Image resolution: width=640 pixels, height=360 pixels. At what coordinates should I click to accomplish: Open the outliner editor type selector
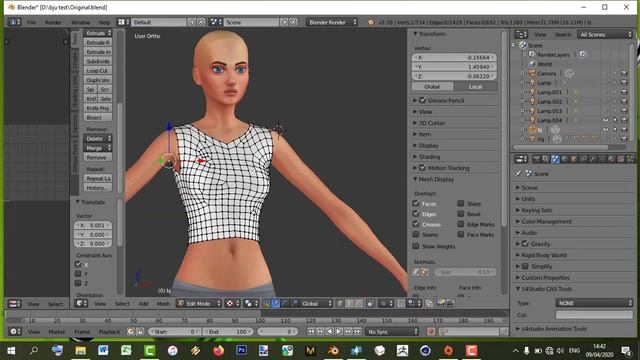521,35
